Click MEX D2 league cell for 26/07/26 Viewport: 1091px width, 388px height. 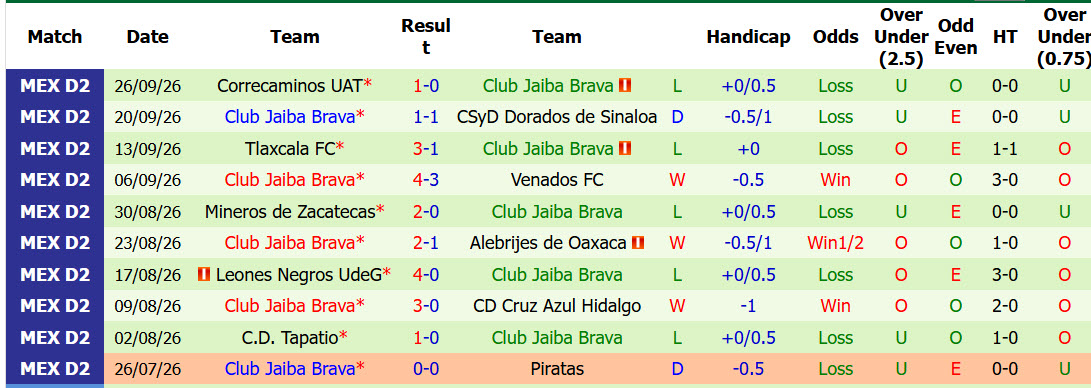55,369
